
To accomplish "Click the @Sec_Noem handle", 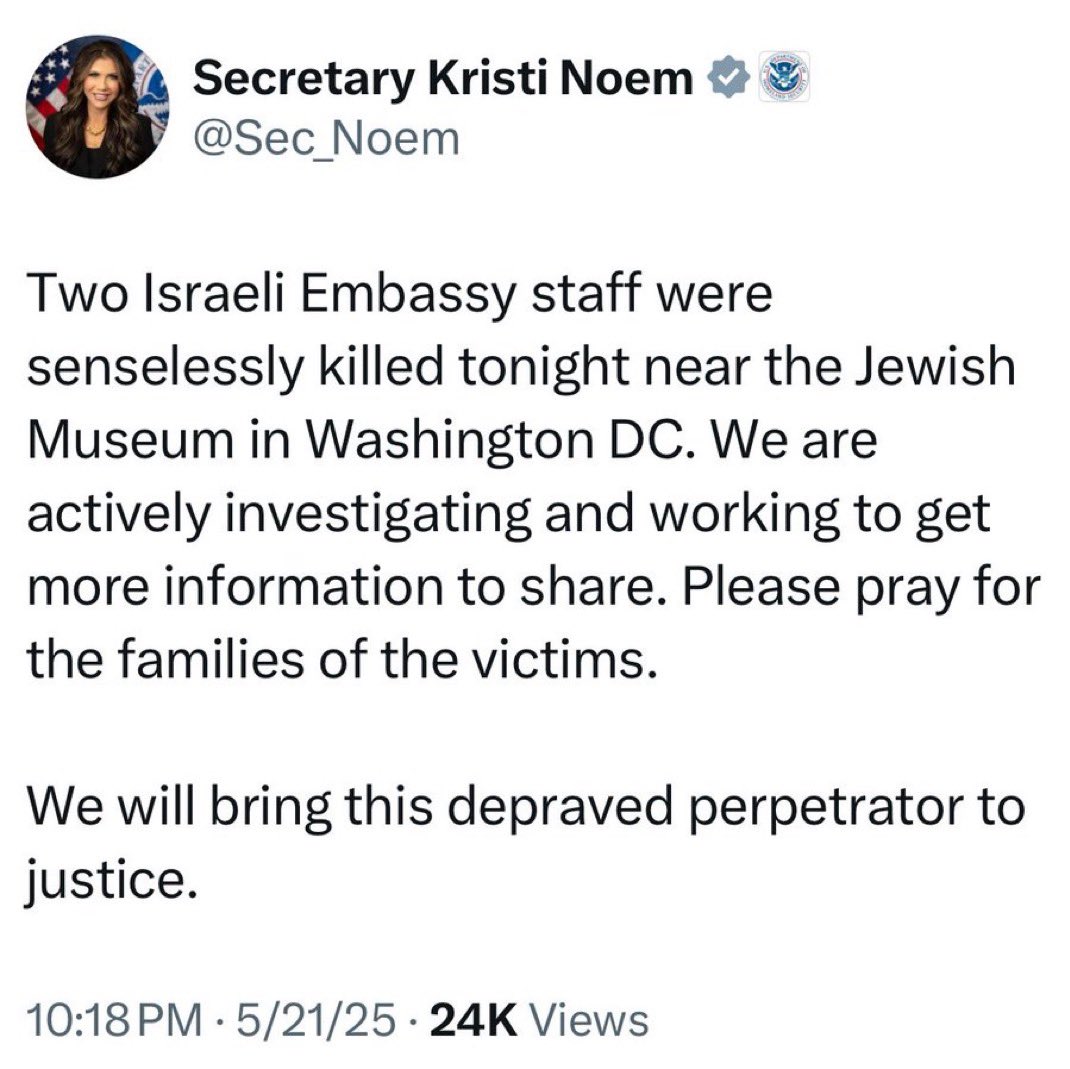I will click(325, 138).
